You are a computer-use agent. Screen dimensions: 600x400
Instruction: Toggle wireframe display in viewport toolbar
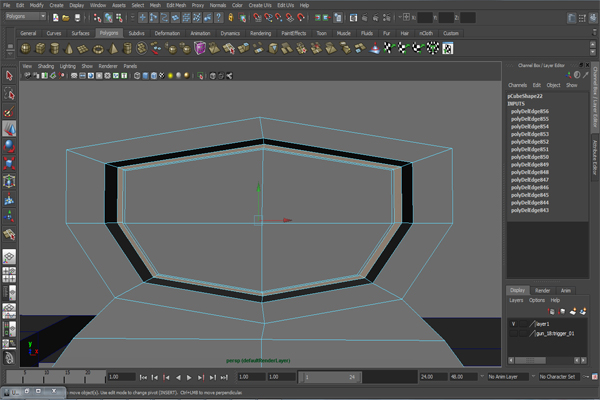click(x=137, y=76)
